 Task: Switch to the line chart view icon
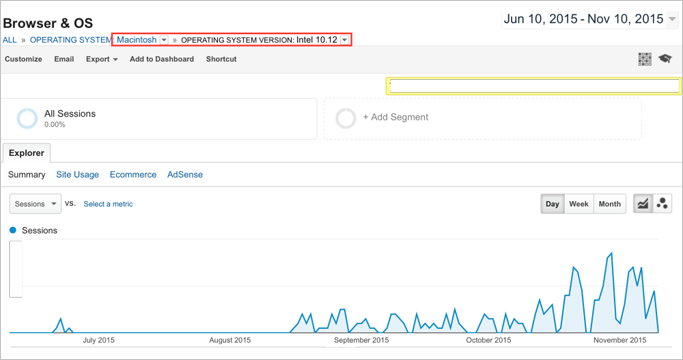(642, 204)
